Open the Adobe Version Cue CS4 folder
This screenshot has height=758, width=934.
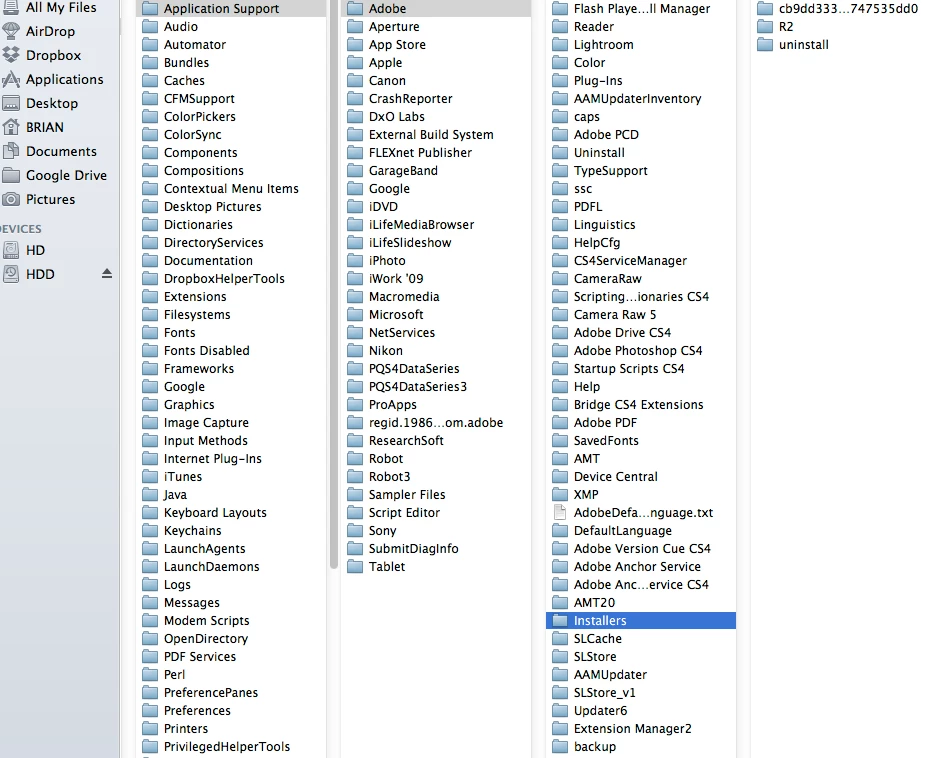pos(641,548)
